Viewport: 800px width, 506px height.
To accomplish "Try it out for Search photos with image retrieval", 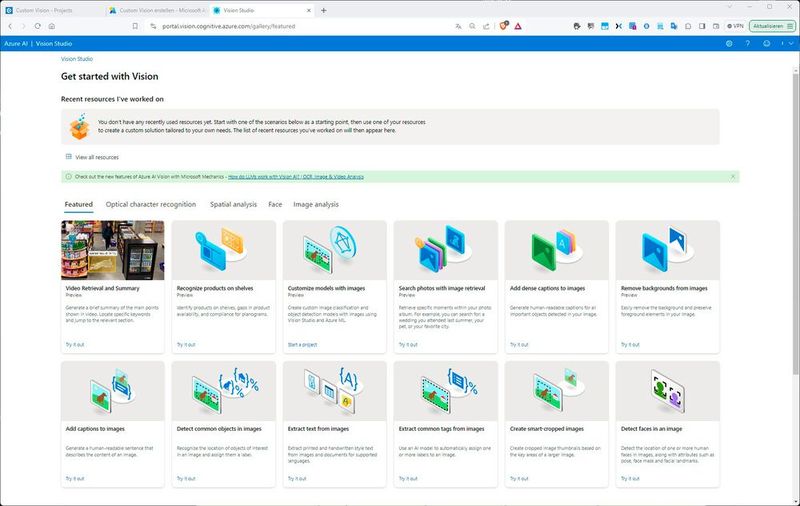I will click(408, 345).
